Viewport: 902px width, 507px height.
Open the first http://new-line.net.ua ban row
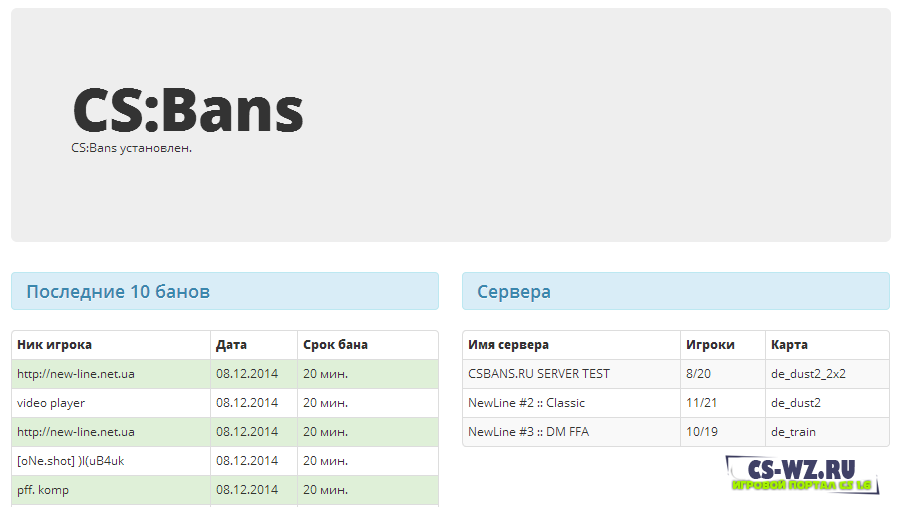[225, 374]
